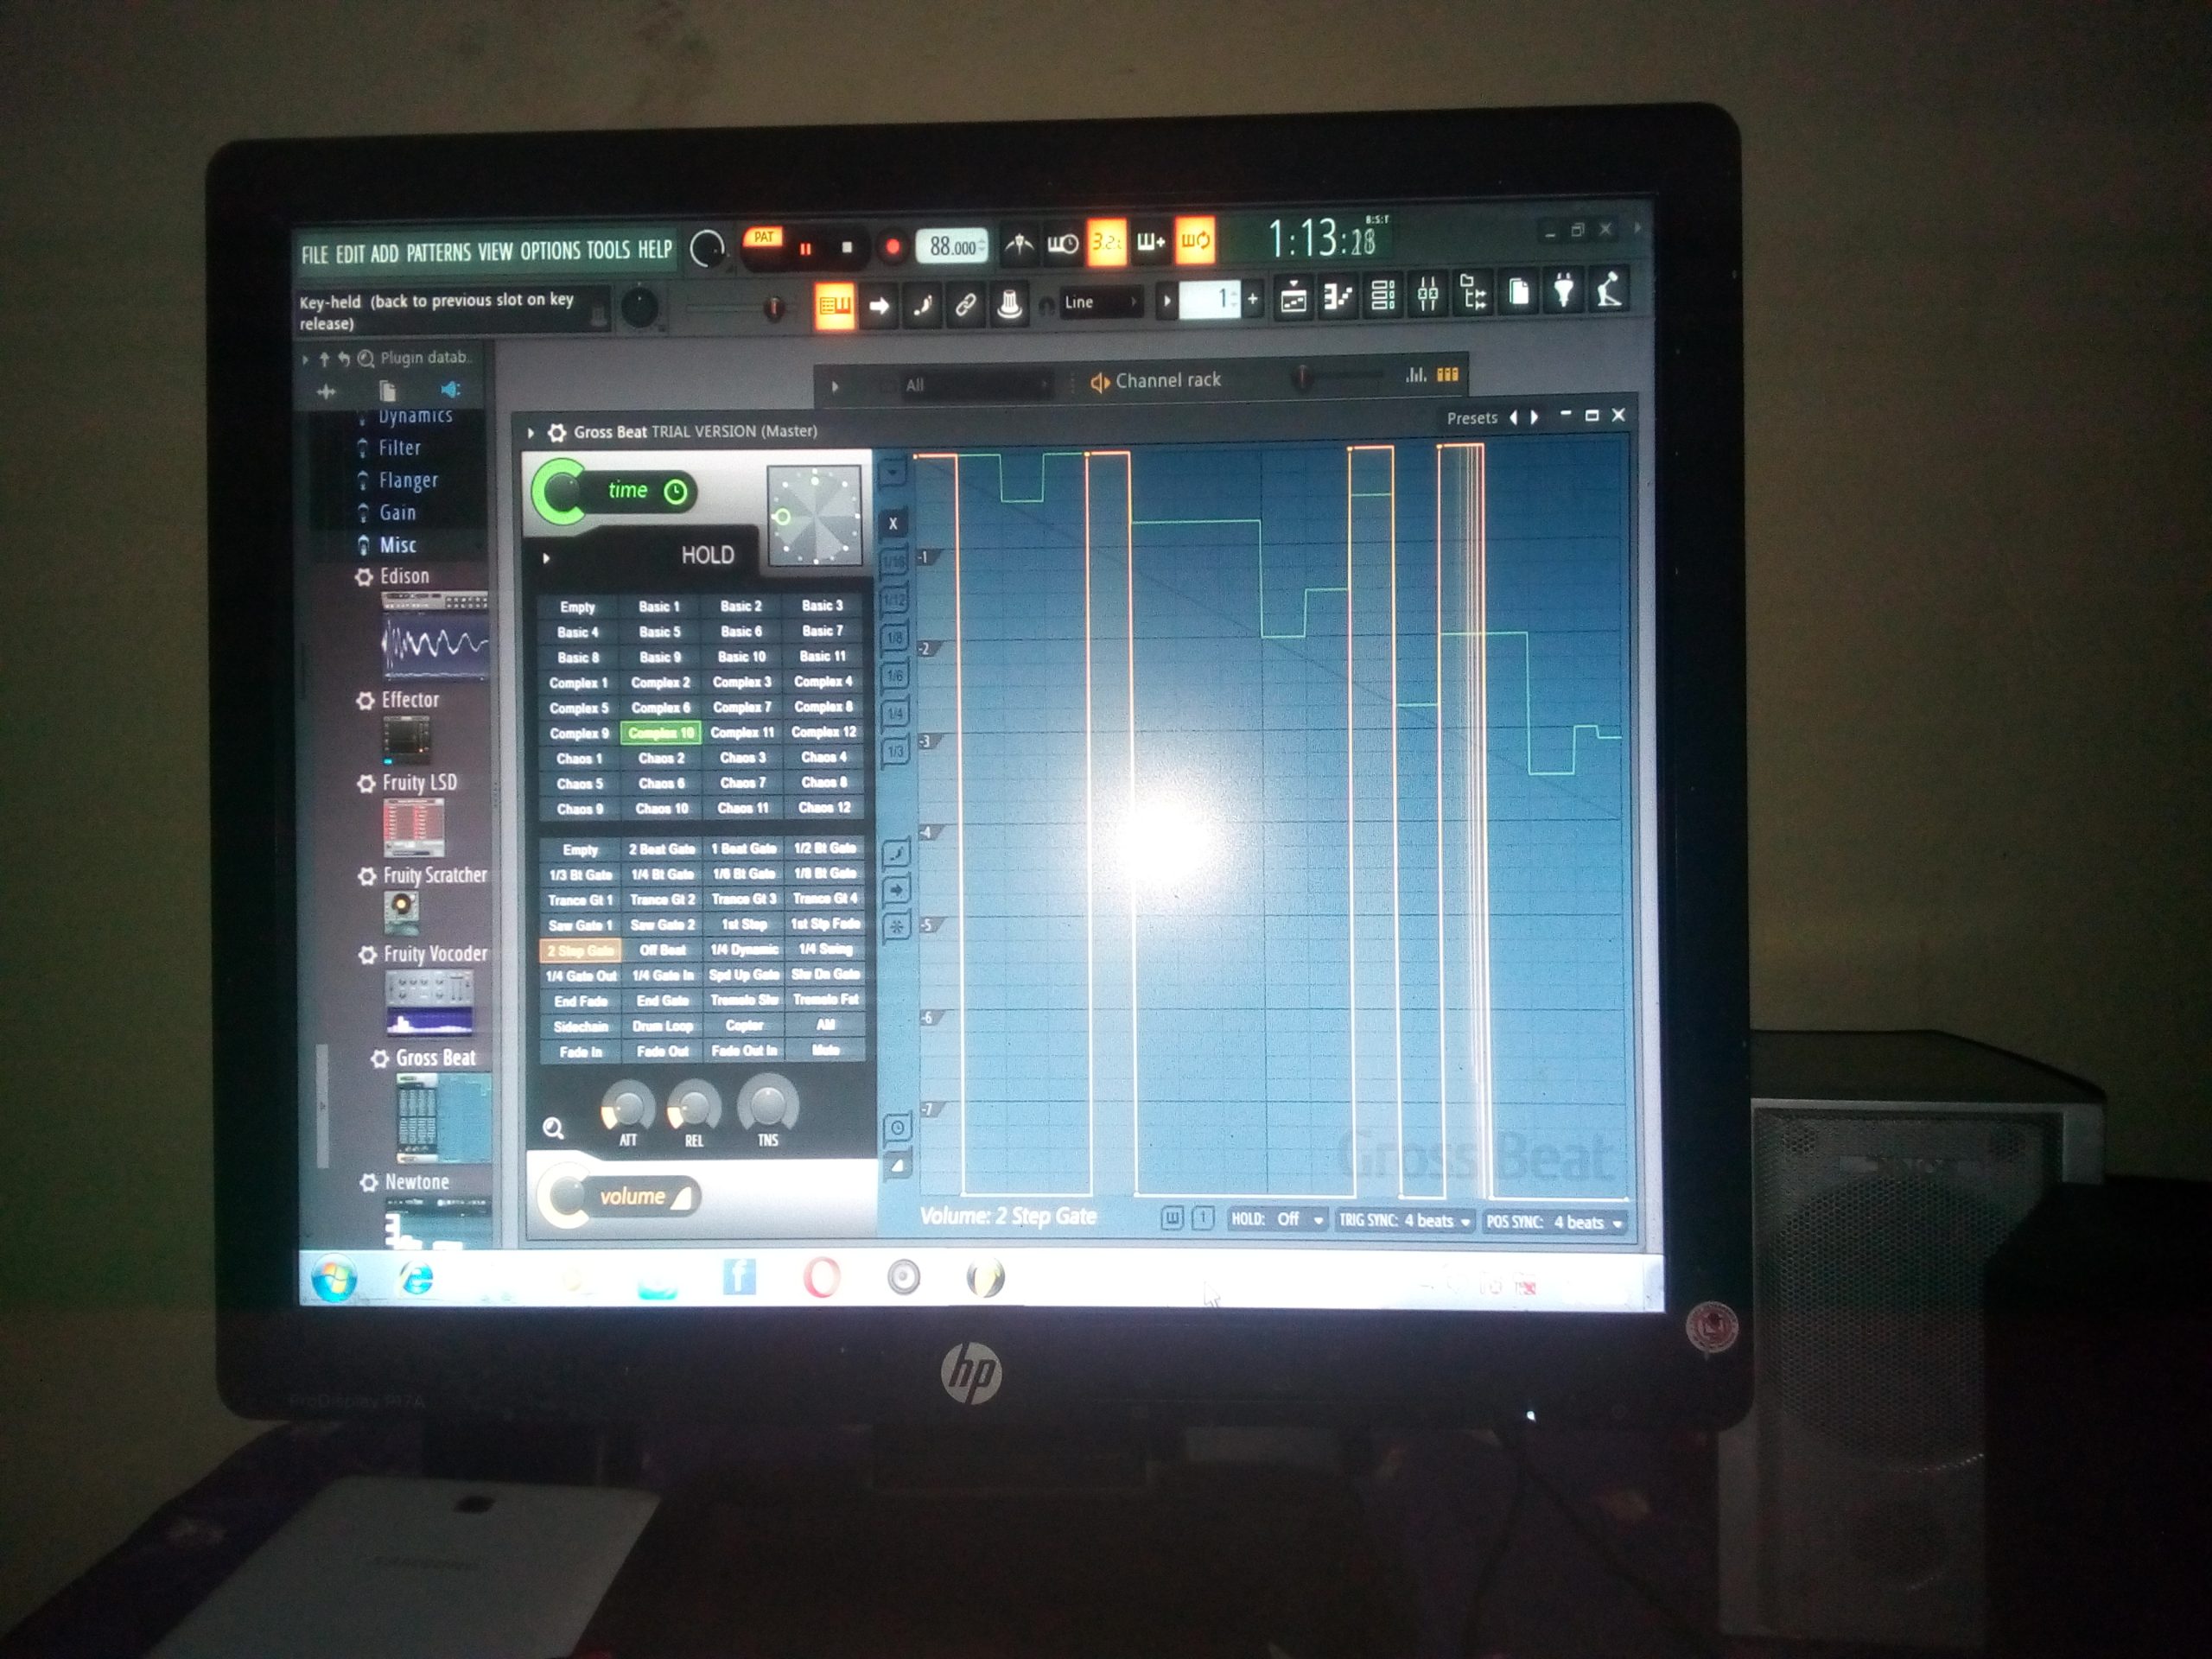Select the Complex 10 time preset
This screenshot has width=2212, height=1659.
(661, 733)
